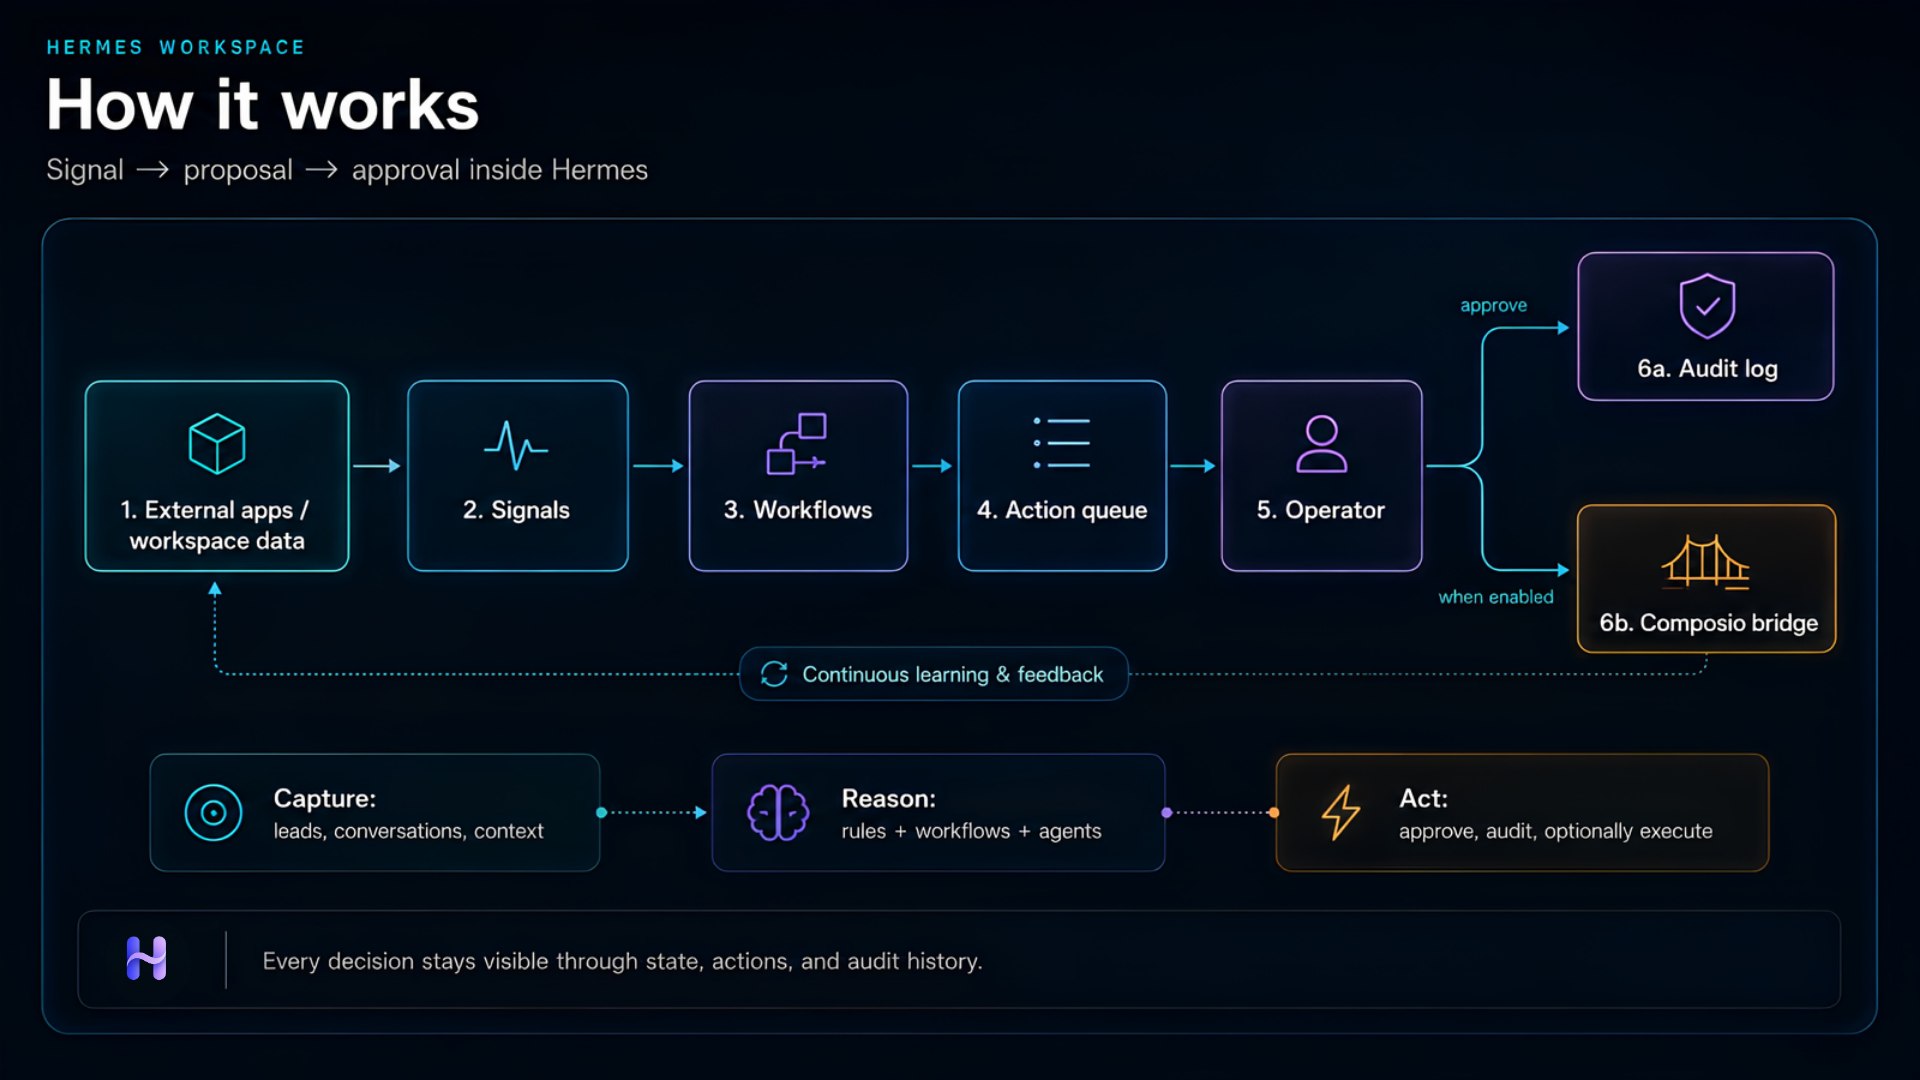Click the 'Signal → proposal → approval inside Hermes' subtitle

coord(347,170)
